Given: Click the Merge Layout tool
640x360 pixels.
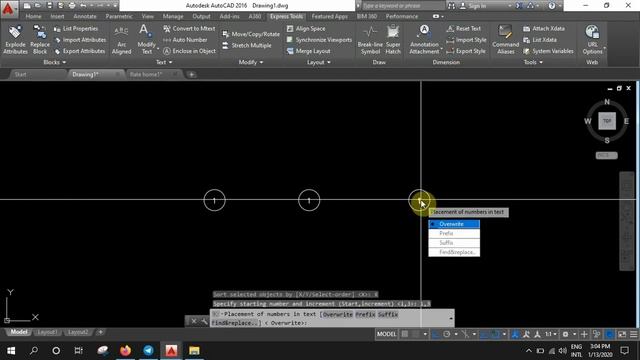Looking at the screenshot, I should point(309,51).
